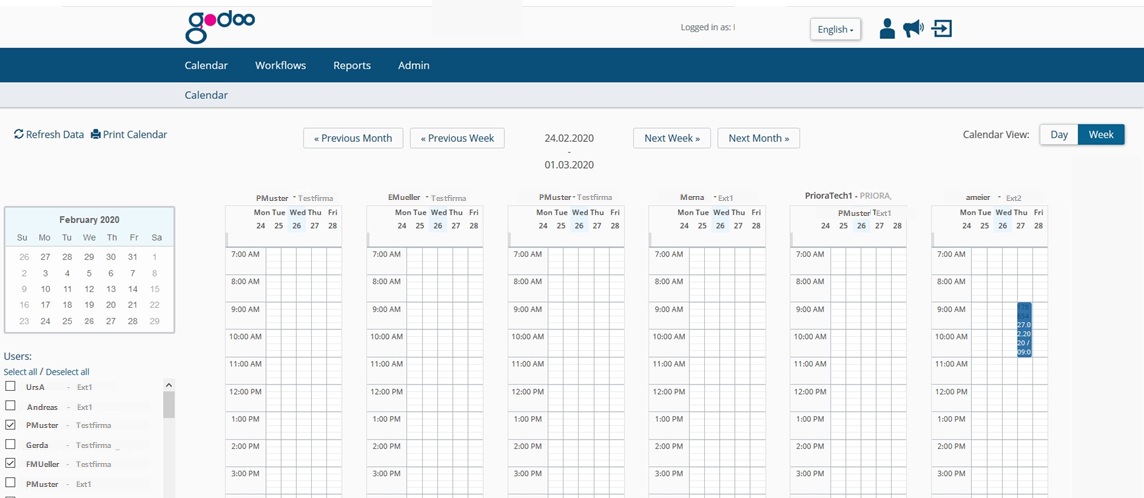Tick the Andreas user checkbox
Viewport: 1144px width, 498px height.
pyautogui.click(x=10, y=405)
